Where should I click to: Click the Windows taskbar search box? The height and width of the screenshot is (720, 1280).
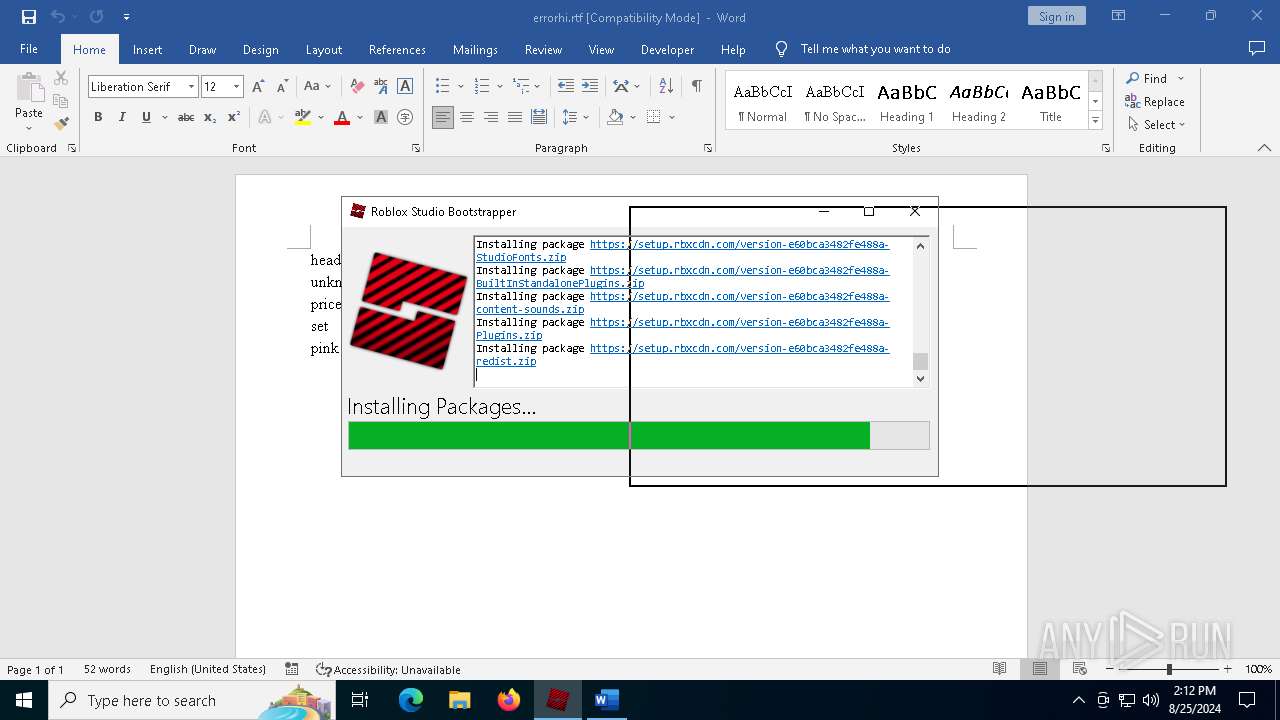point(190,700)
